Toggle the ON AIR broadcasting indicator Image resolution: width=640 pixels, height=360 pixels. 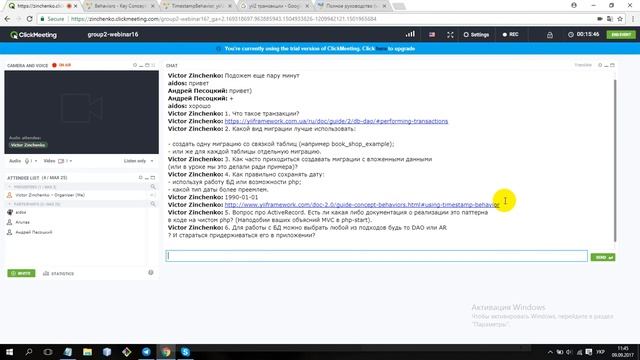61,65
